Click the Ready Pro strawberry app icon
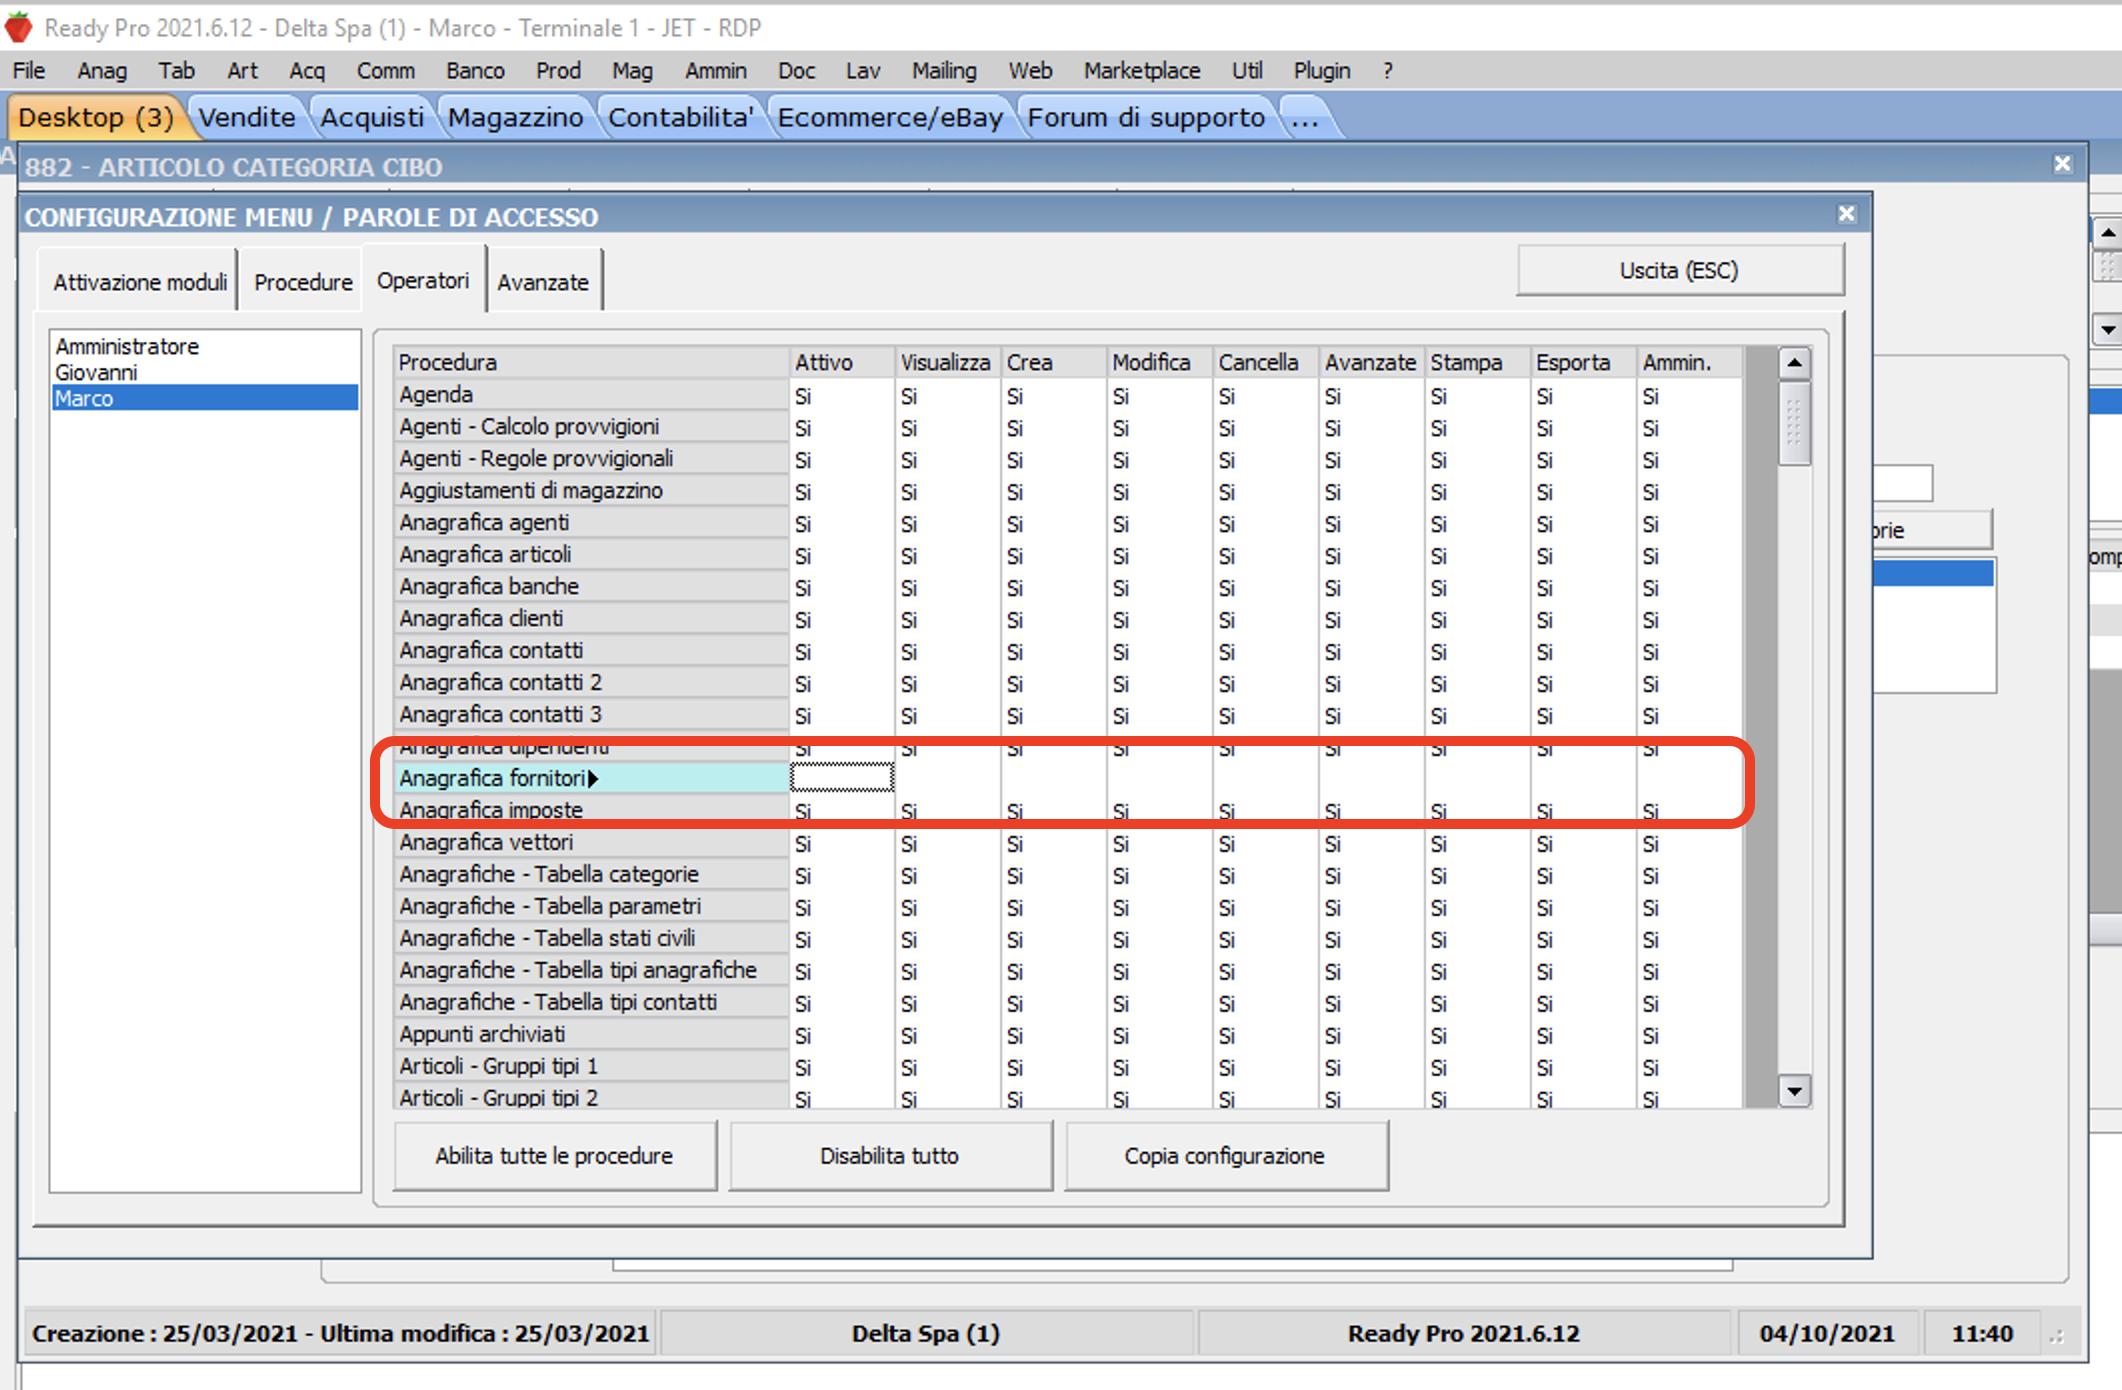This screenshot has width=2122, height=1390. point(18,26)
